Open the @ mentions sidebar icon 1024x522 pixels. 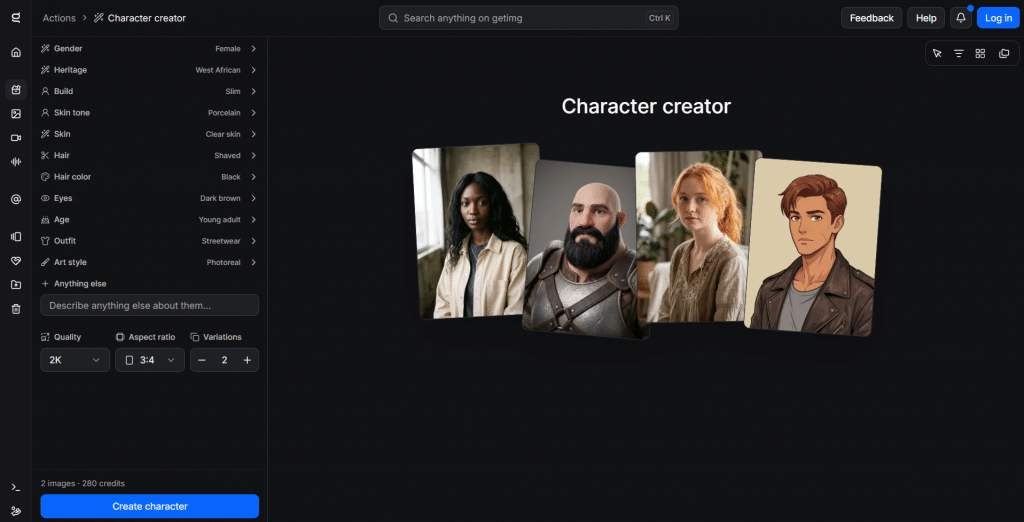[16, 199]
